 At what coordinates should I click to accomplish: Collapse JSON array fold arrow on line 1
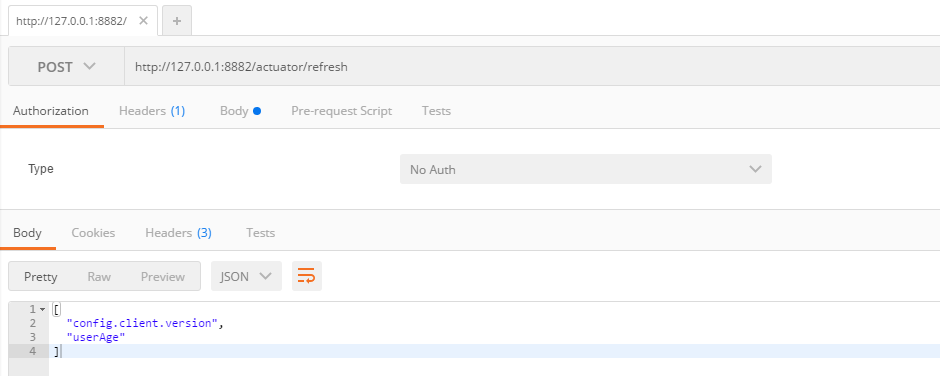[42, 309]
